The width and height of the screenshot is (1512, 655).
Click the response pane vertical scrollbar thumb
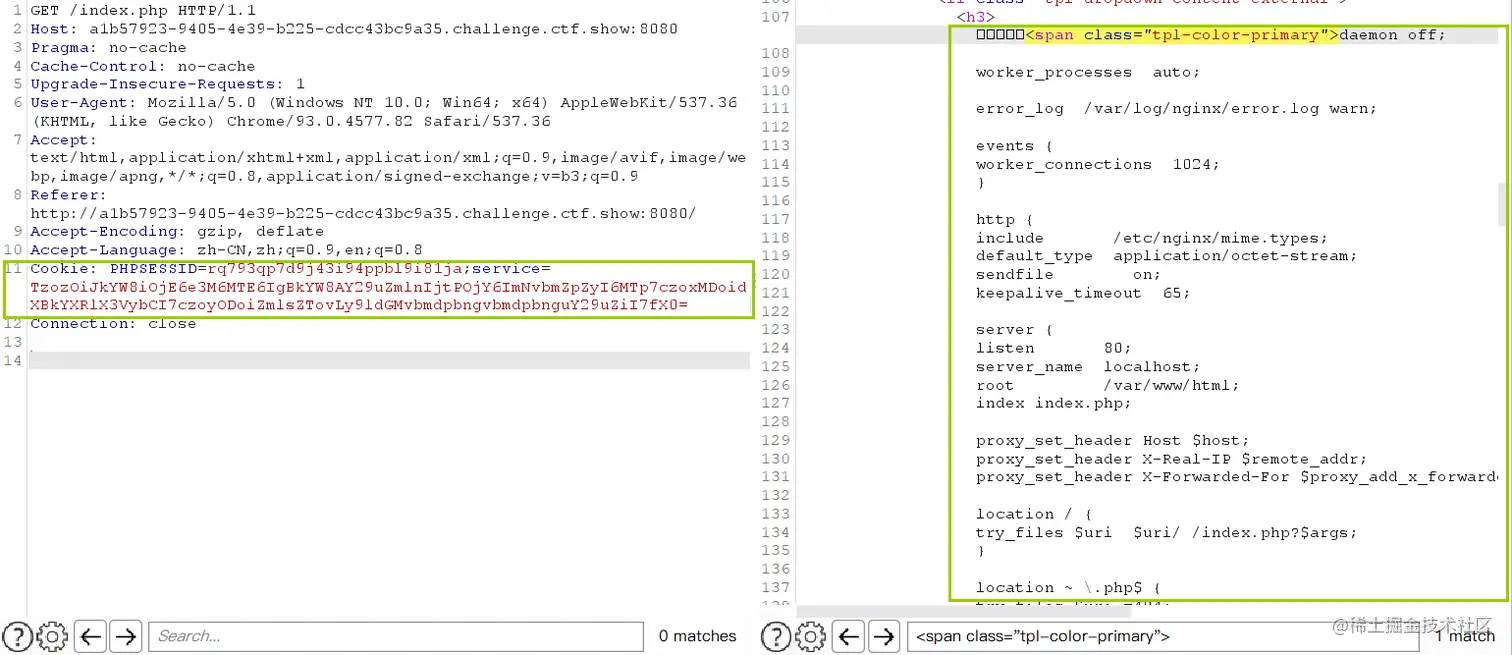[1502, 204]
